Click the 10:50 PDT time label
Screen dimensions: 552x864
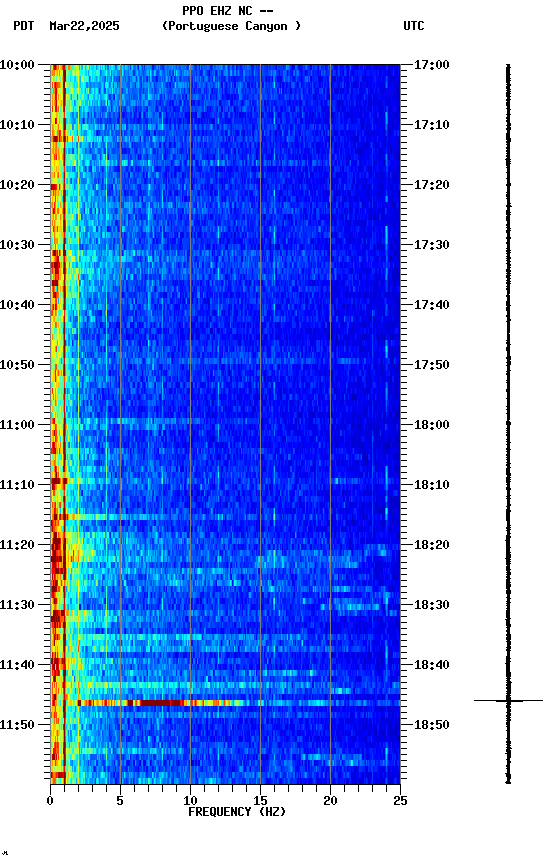17,365
